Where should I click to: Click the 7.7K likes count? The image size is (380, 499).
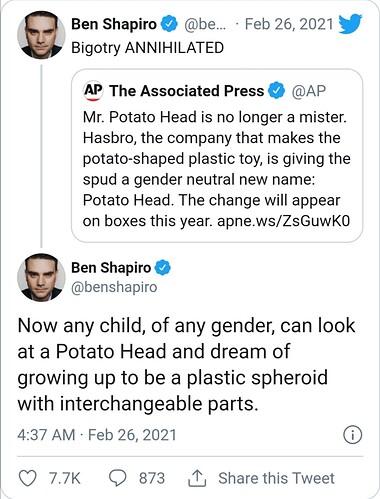click(x=65, y=478)
